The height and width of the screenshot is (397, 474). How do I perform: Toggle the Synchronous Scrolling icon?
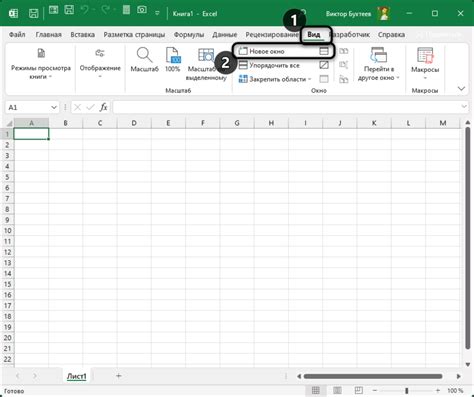tap(344, 65)
